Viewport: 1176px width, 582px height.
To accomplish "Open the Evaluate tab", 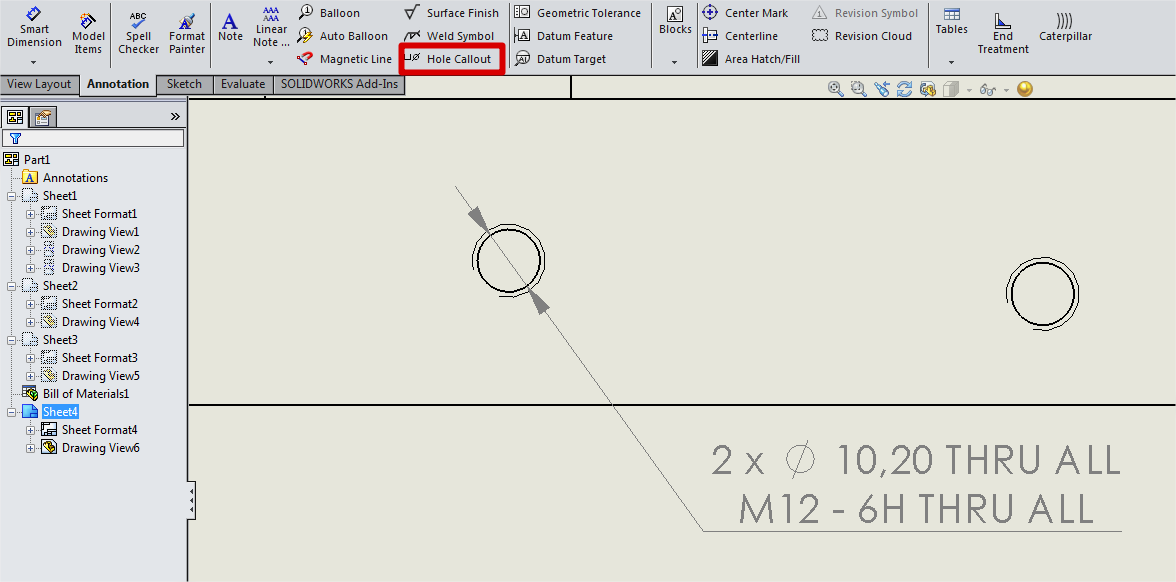I will click(x=243, y=84).
